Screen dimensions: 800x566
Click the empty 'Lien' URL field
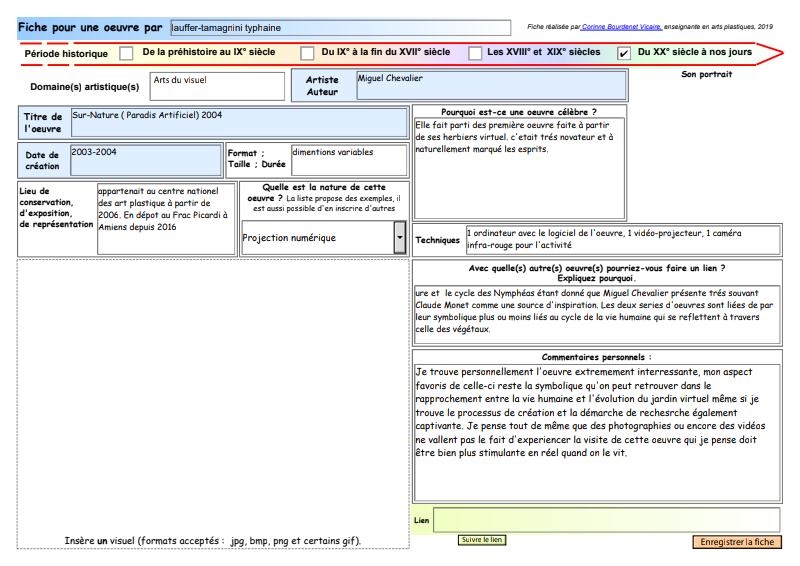click(x=606, y=520)
